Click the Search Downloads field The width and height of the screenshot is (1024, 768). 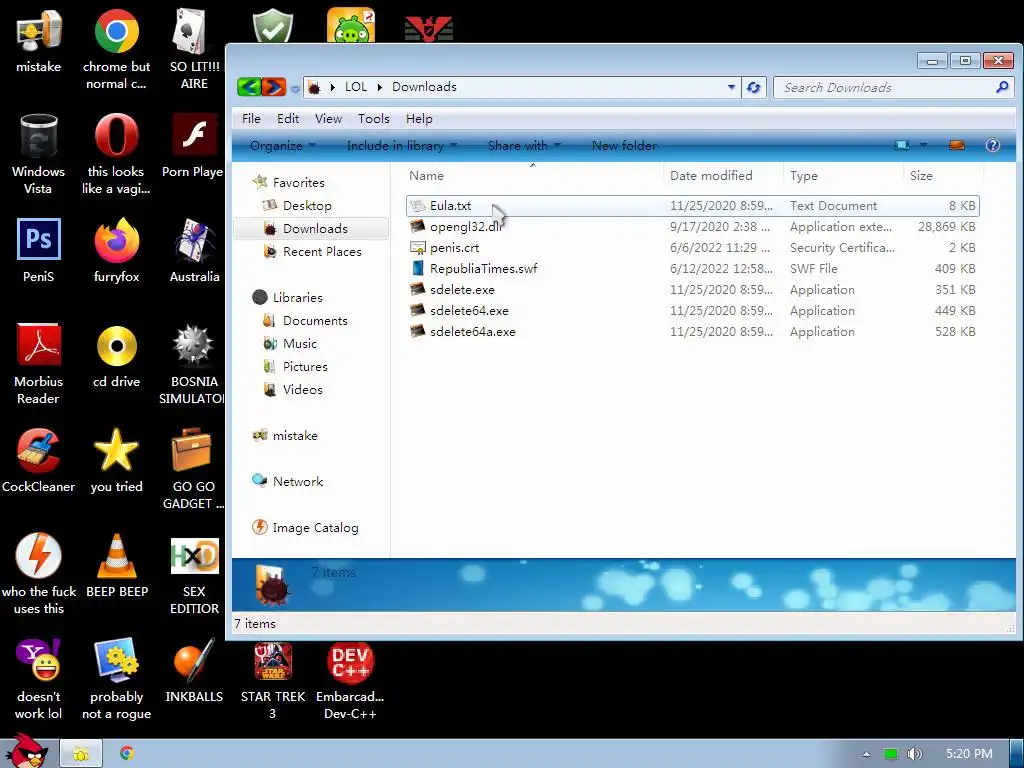click(x=894, y=88)
